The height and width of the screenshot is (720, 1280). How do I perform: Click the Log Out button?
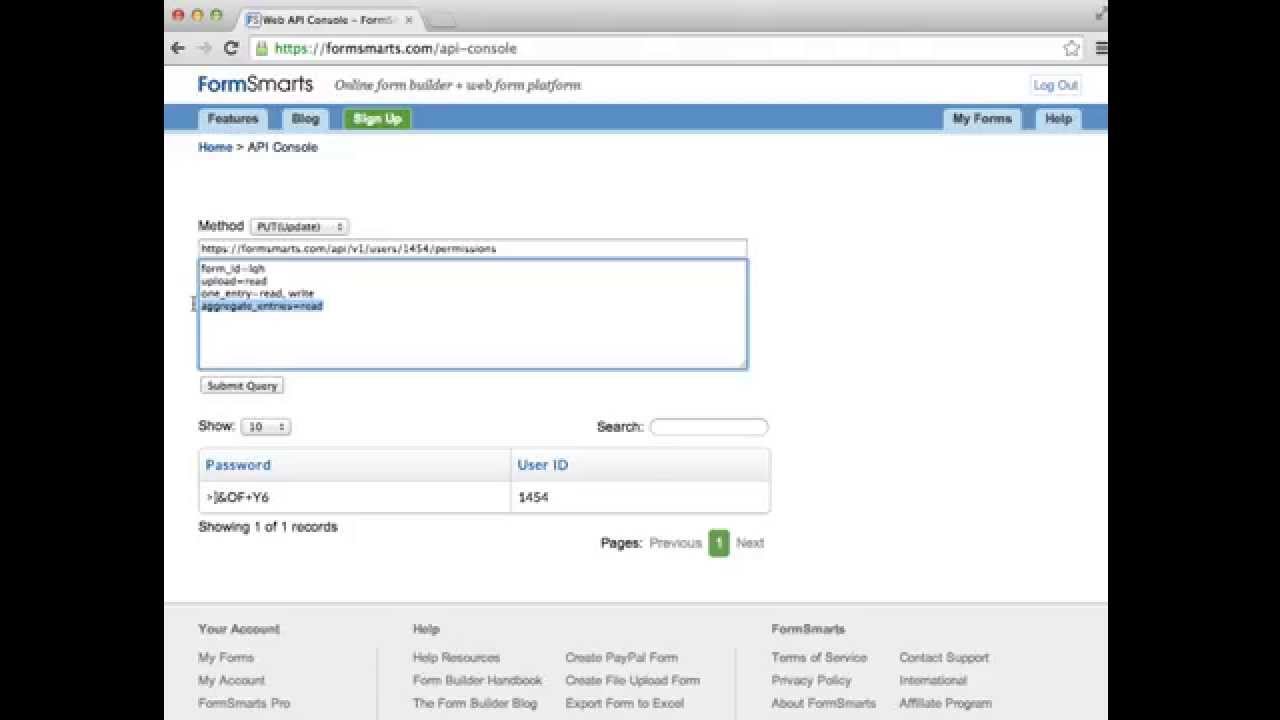[1055, 85]
